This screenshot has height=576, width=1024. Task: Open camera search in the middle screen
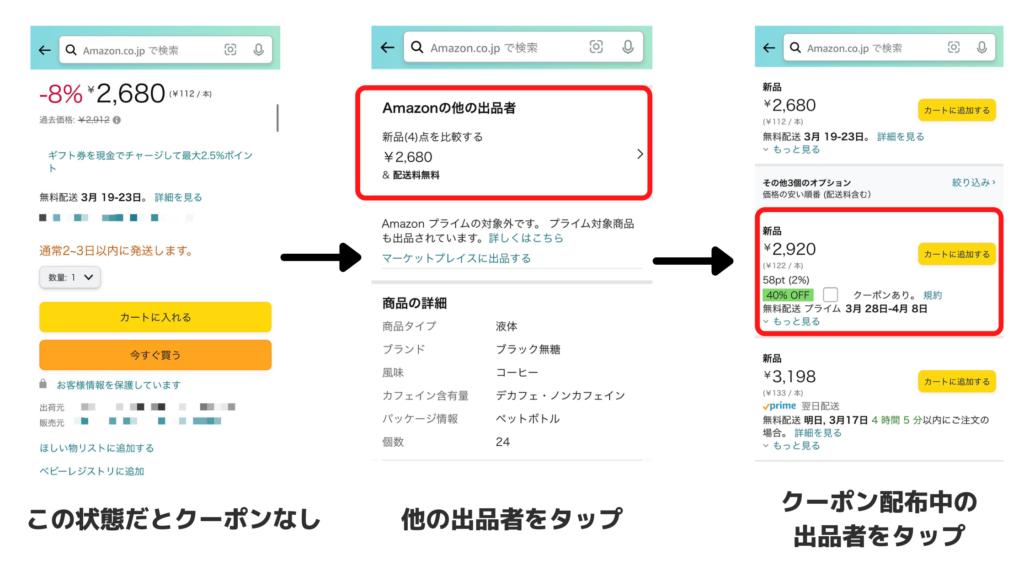596,47
